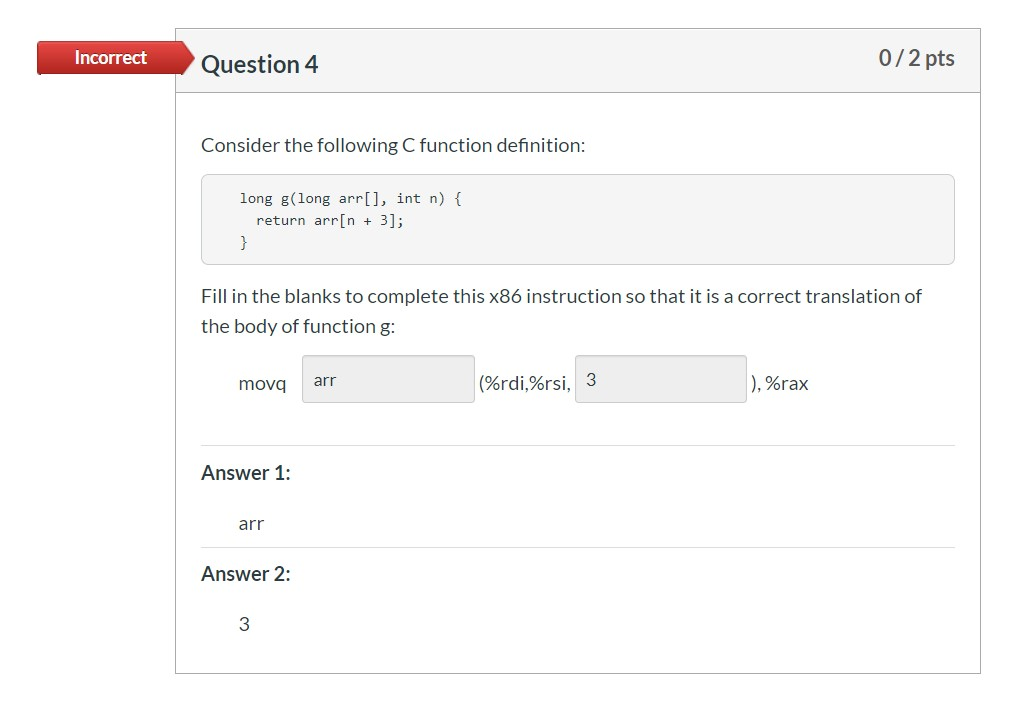Image resolution: width=1028 pixels, height=702 pixels.
Task: Click the movq instruction text
Action: coord(261,383)
